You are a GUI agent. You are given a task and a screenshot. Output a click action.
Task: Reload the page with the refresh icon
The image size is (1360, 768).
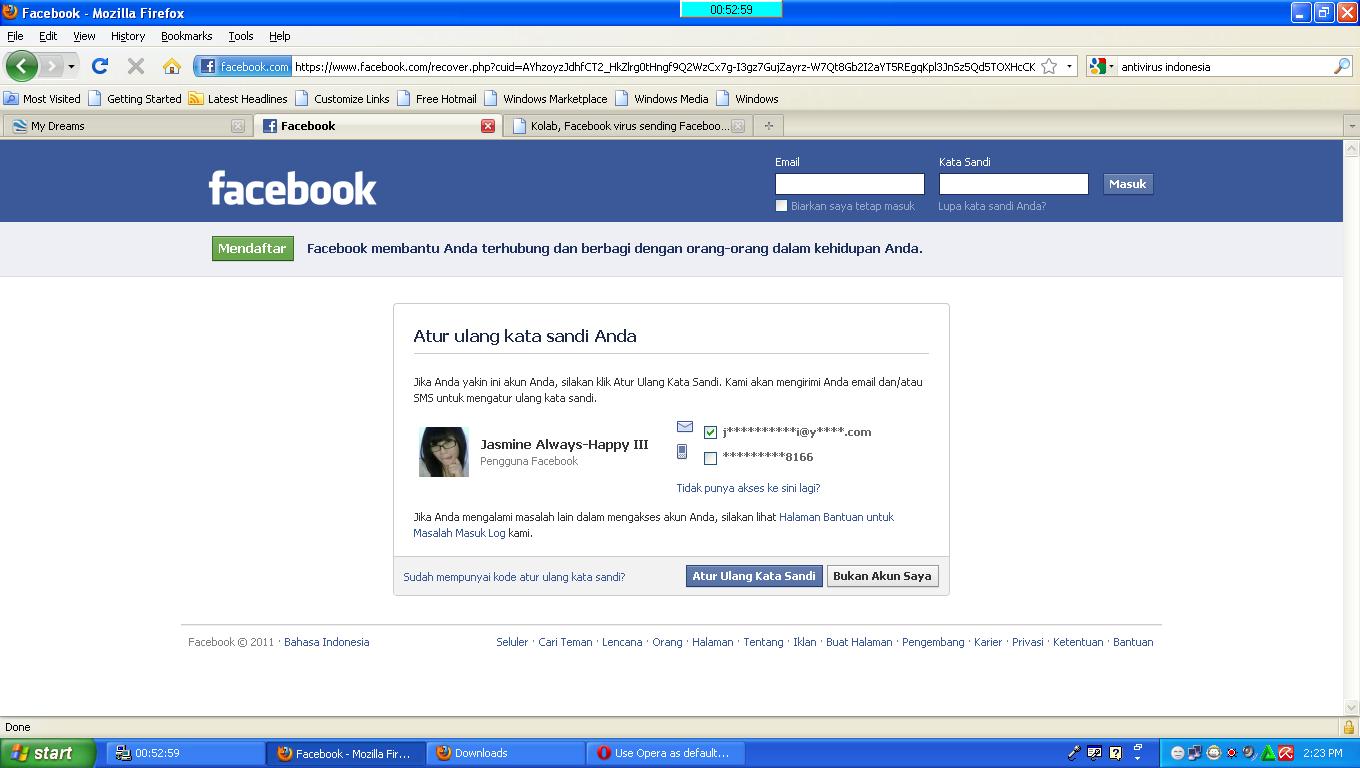pyautogui.click(x=100, y=66)
